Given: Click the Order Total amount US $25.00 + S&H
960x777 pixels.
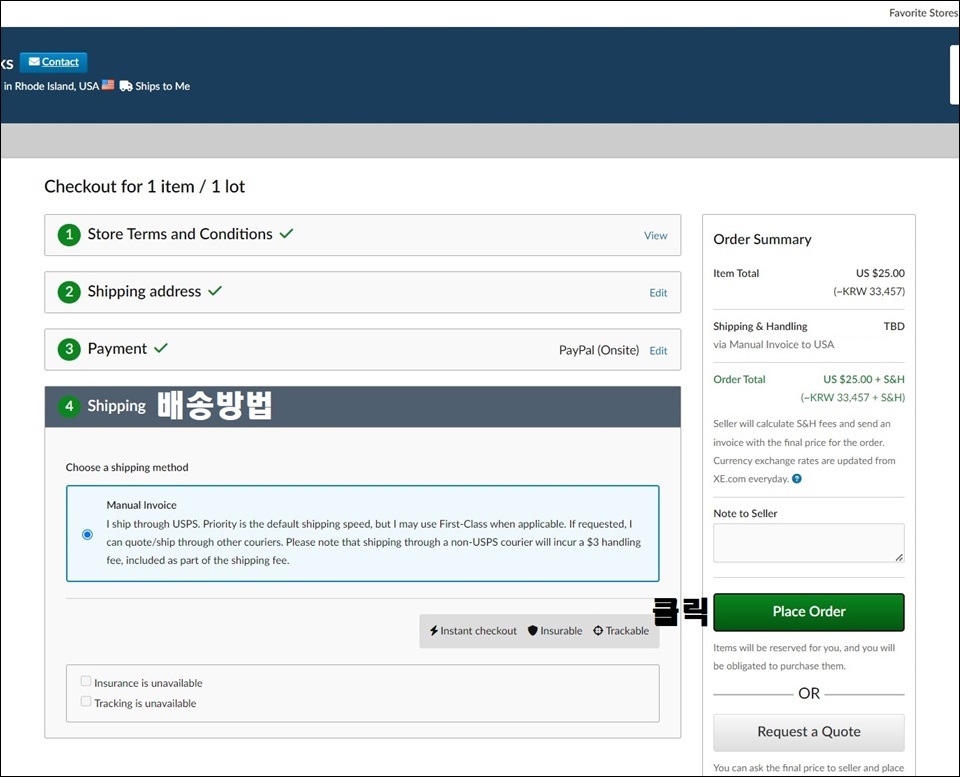Looking at the screenshot, I should pos(864,380).
